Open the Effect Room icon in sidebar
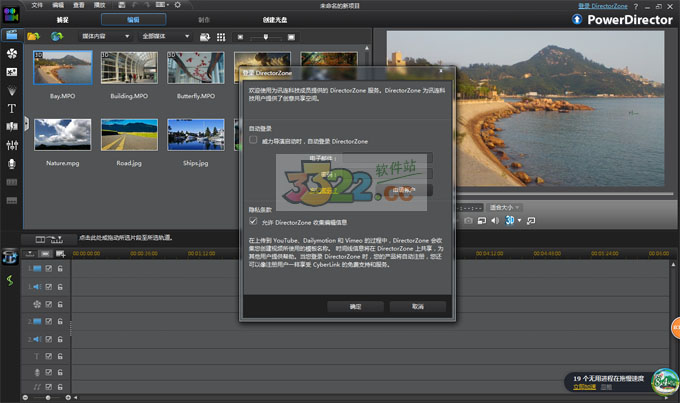Image resolution: width=680 pixels, height=403 pixels. coord(12,53)
